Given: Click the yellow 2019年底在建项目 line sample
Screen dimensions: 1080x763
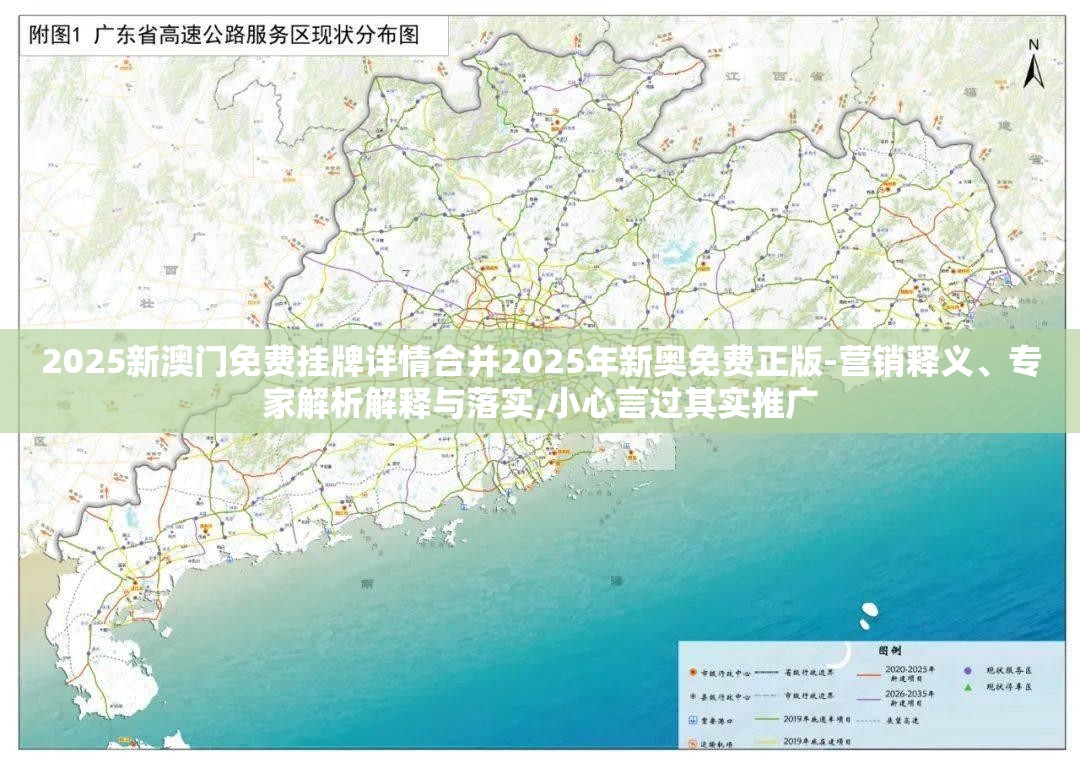Looking at the screenshot, I should pos(767,742).
